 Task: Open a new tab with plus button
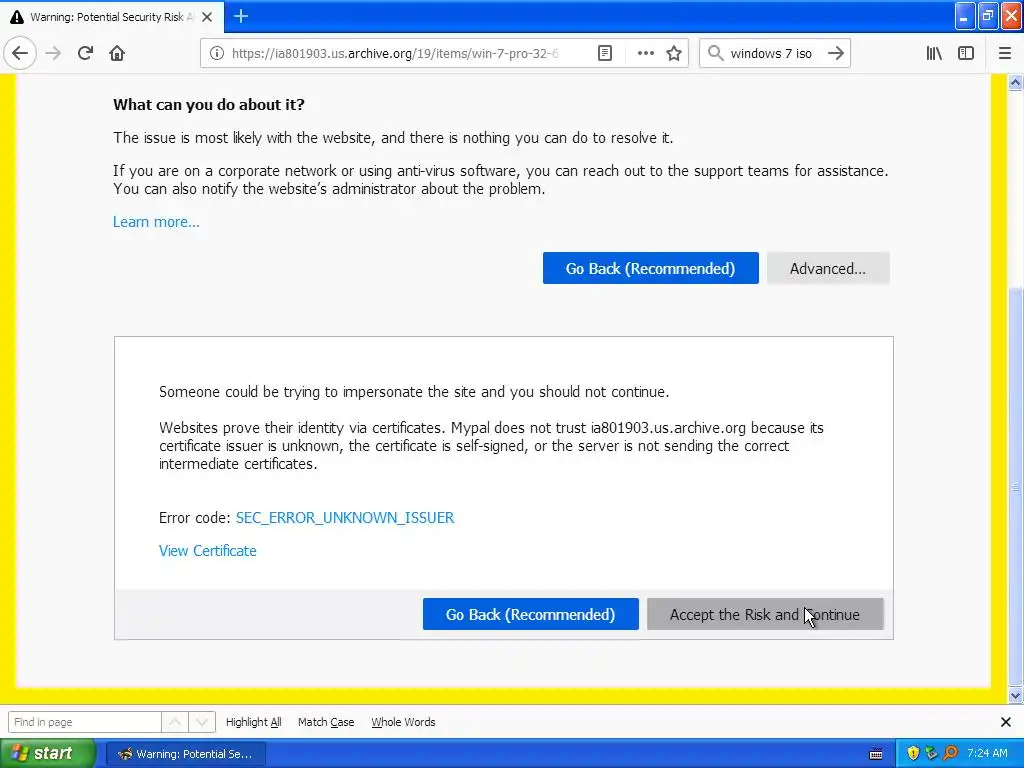[x=241, y=16]
